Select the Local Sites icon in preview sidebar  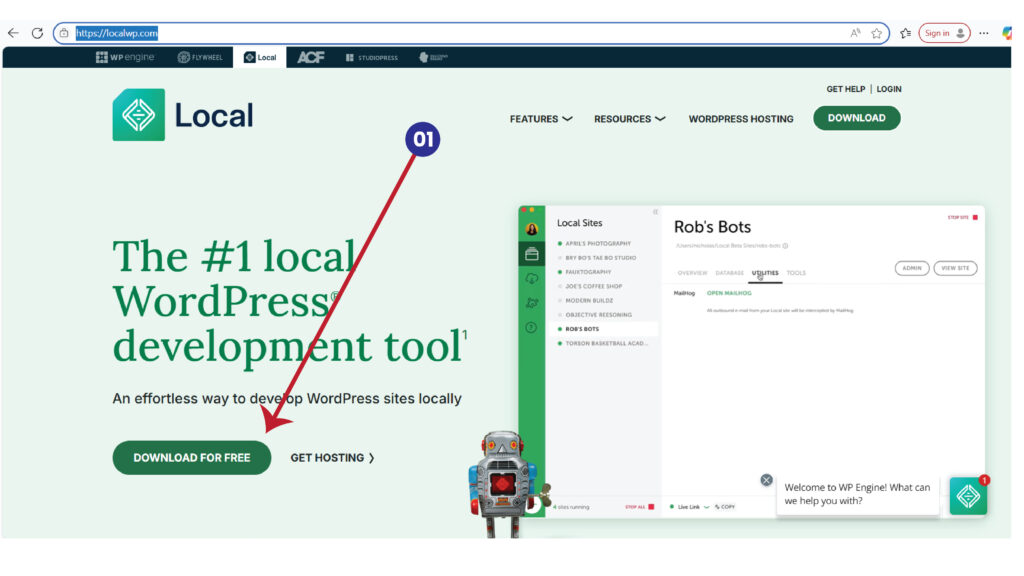click(x=532, y=253)
